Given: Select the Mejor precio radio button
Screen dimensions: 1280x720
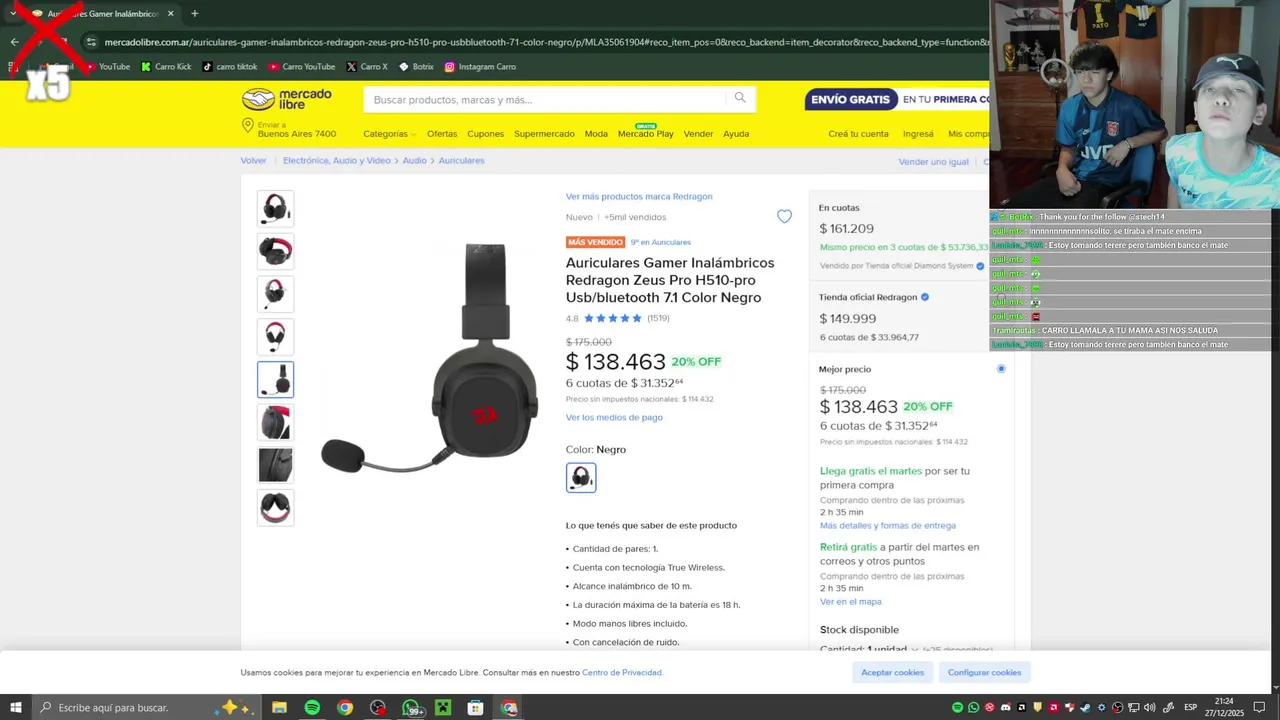Looking at the screenshot, I should coord(1001,369).
